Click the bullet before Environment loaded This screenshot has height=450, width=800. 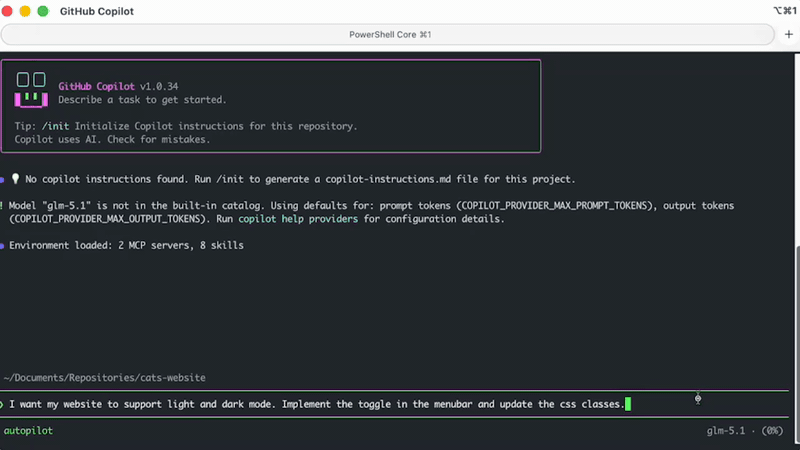click(x=2, y=245)
